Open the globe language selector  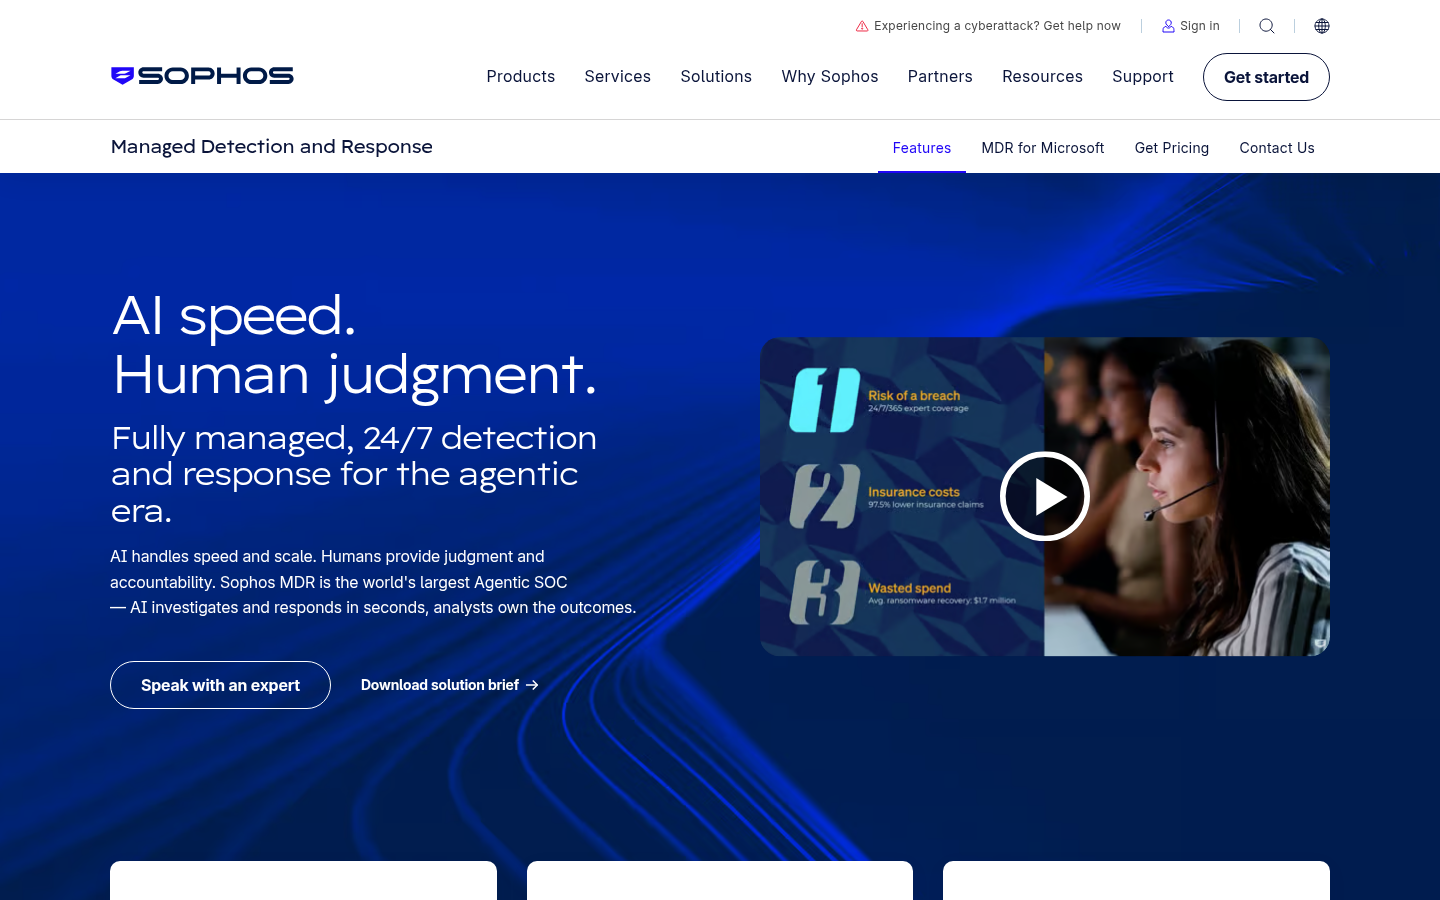1322,26
